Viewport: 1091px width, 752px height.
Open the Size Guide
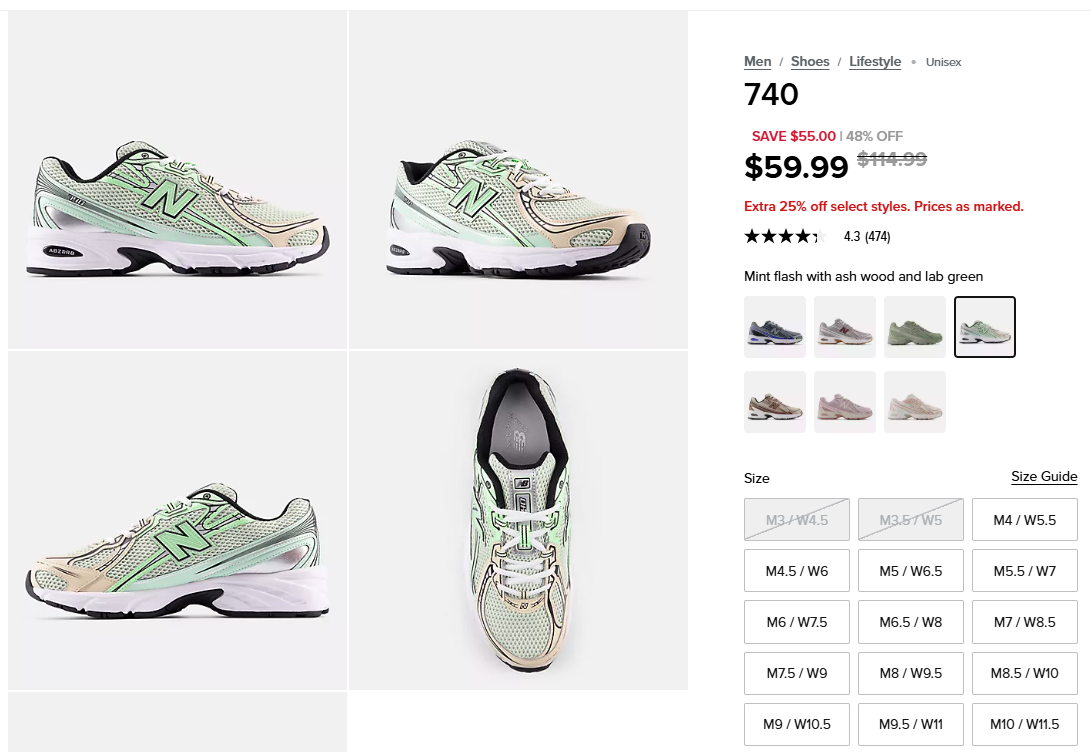[1044, 477]
